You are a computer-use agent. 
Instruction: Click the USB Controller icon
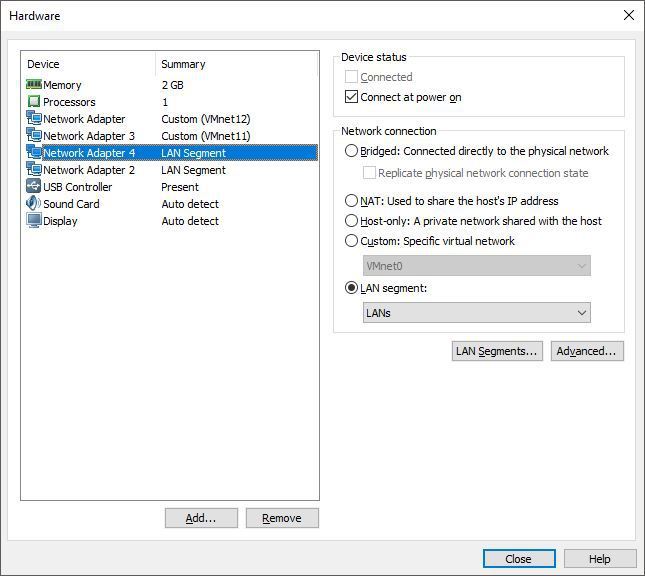[34, 186]
